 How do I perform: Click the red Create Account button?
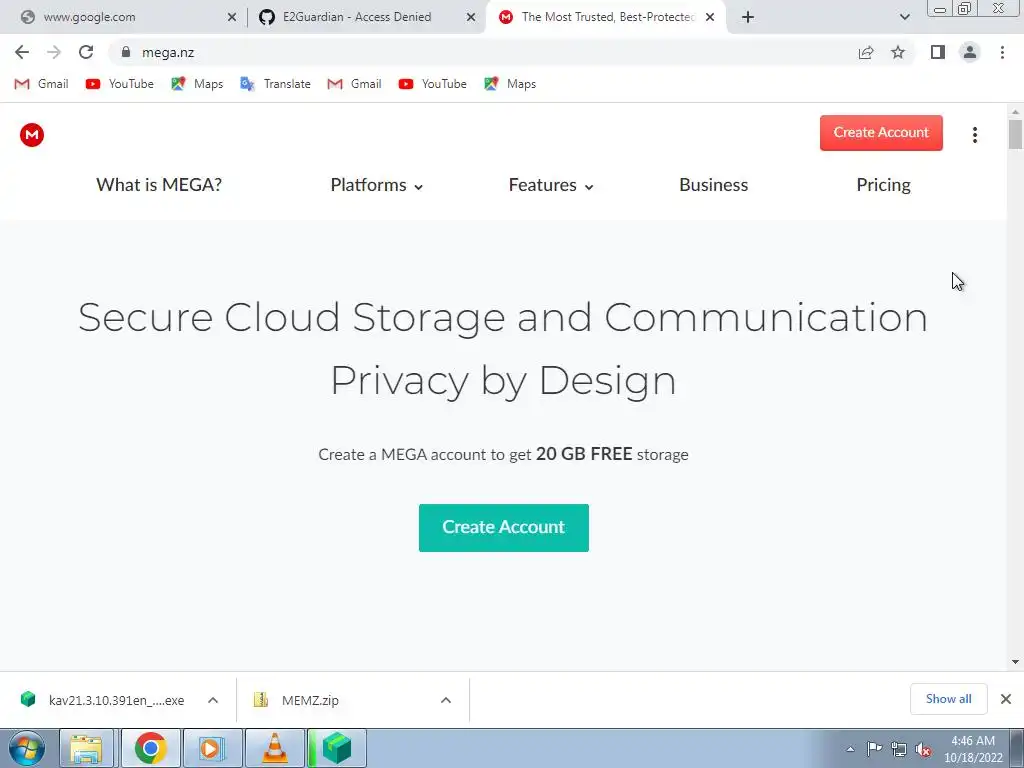click(x=881, y=133)
